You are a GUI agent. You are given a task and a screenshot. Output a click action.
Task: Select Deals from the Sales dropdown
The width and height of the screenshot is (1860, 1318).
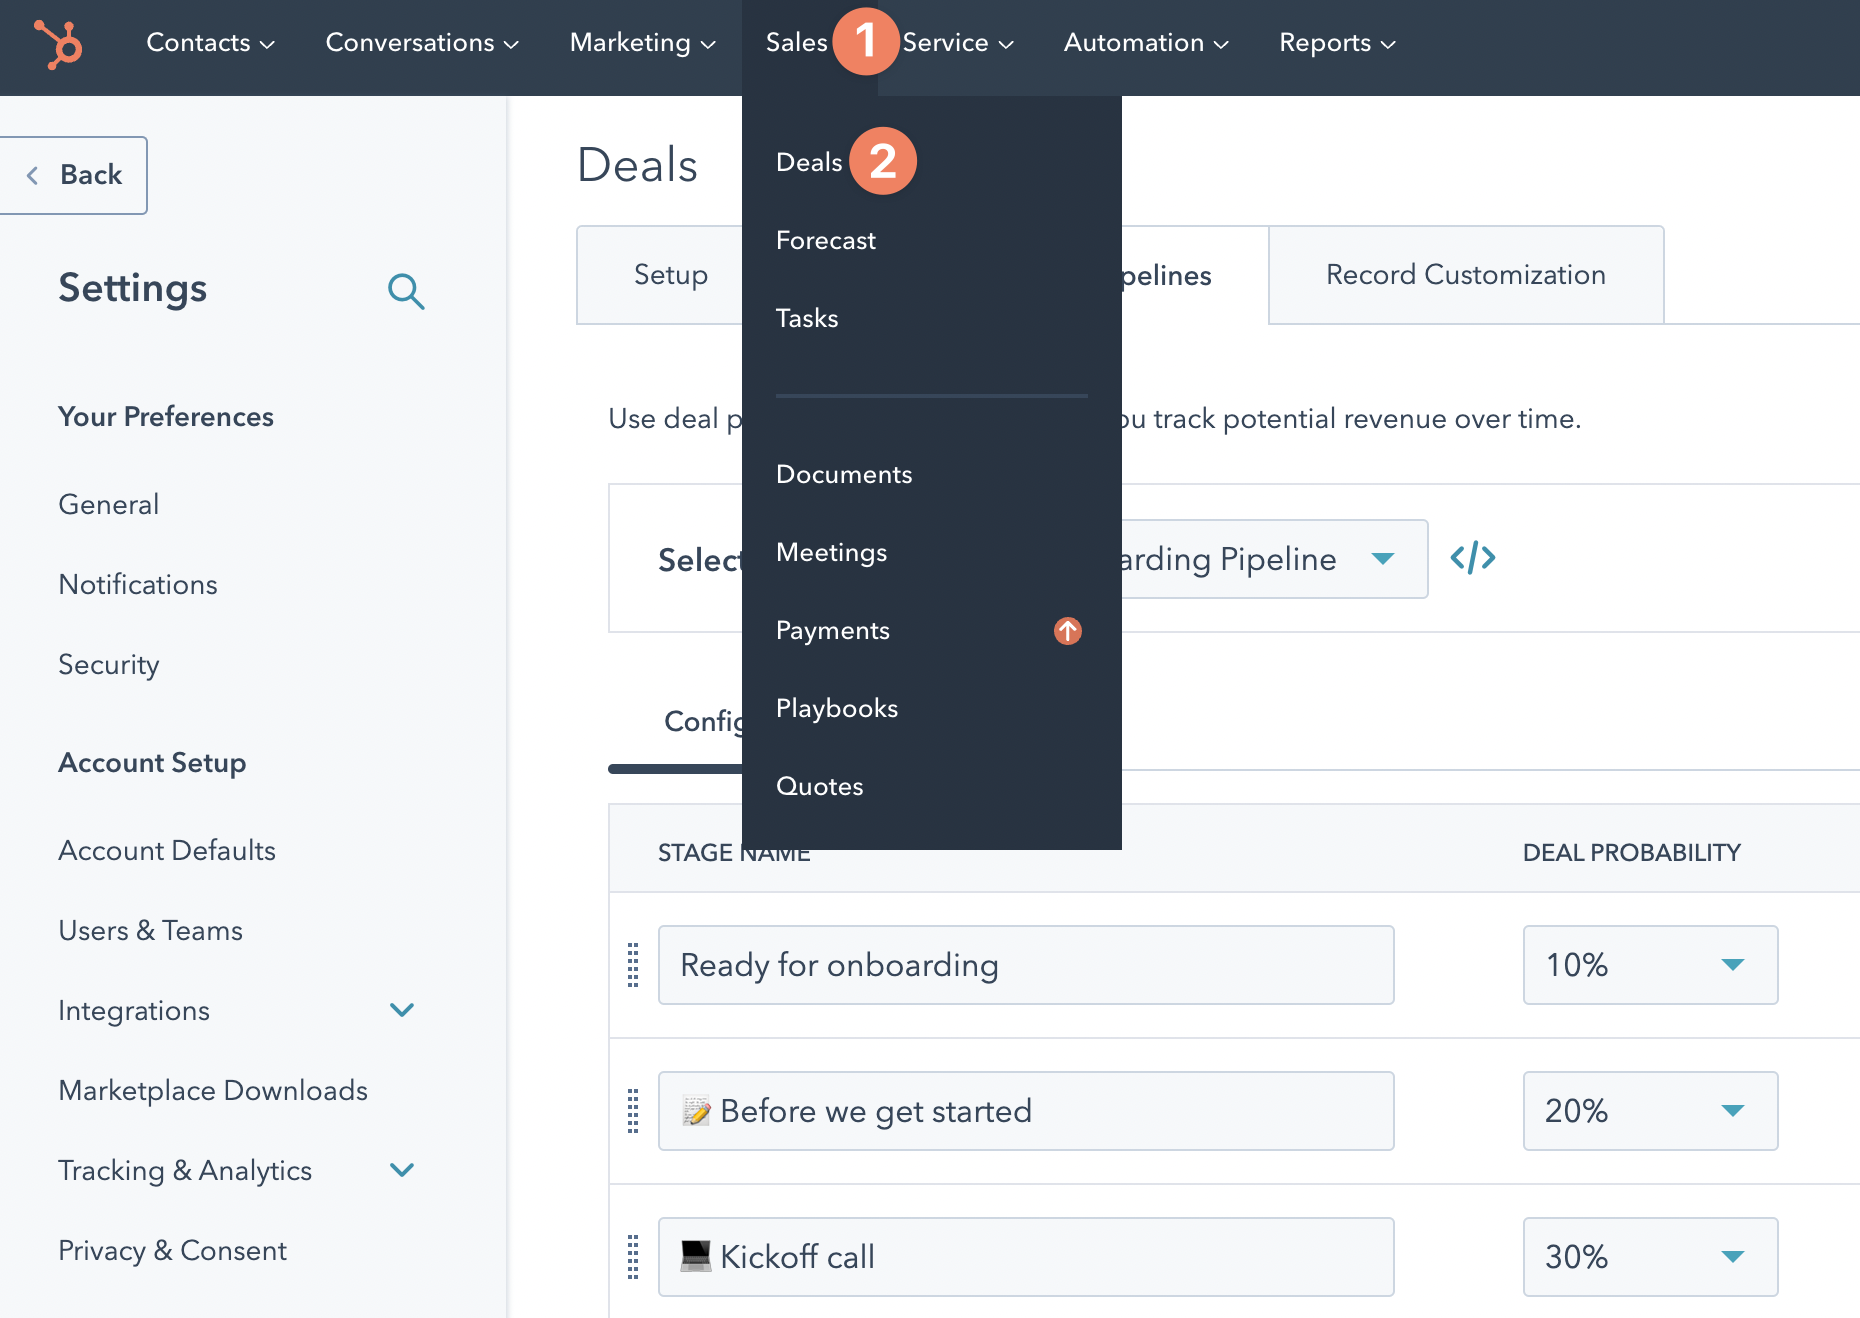point(809,162)
